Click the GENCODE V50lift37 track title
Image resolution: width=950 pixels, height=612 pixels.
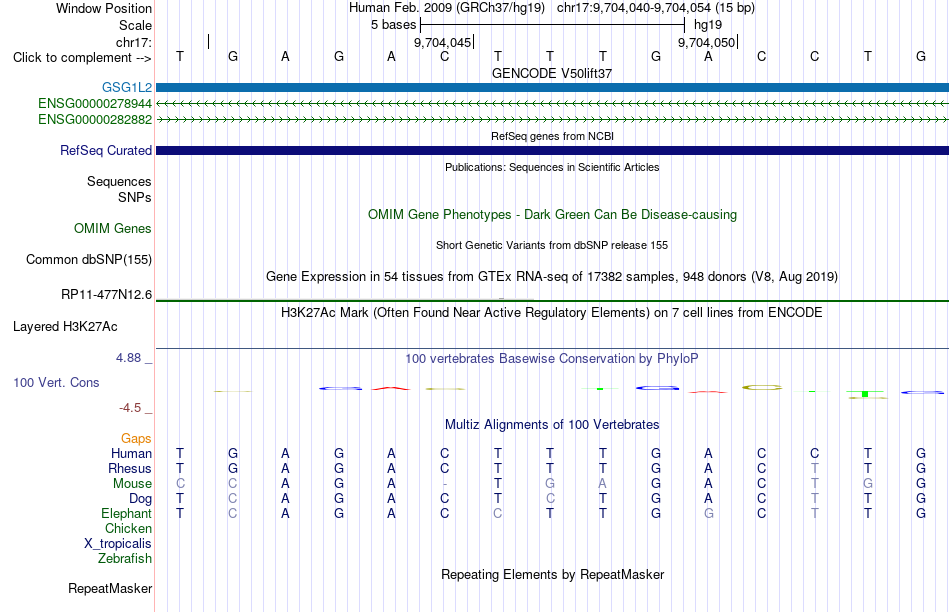point(552,73)
